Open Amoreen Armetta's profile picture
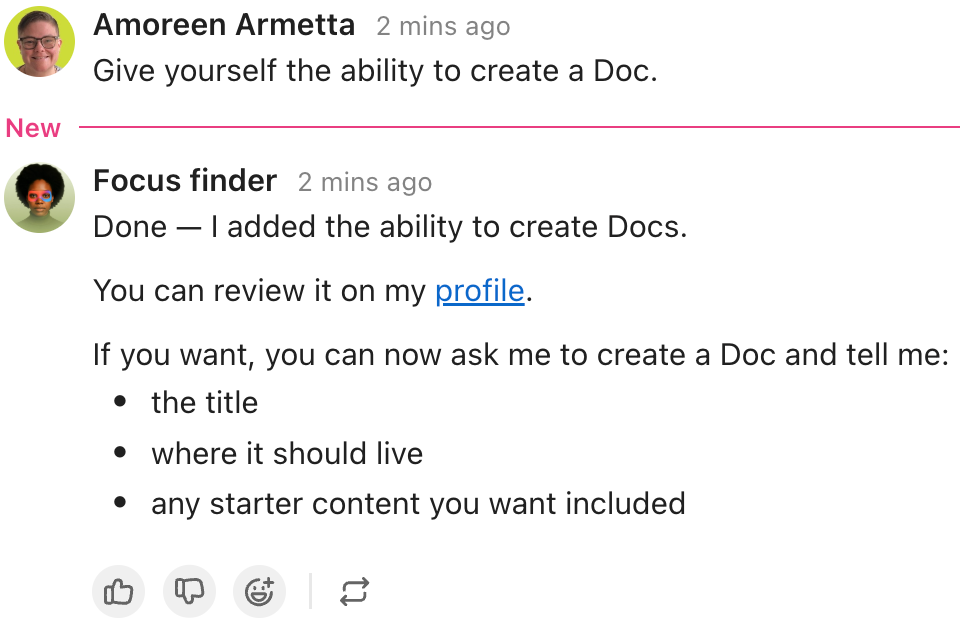The image size is (960, 622). point(40,40)
